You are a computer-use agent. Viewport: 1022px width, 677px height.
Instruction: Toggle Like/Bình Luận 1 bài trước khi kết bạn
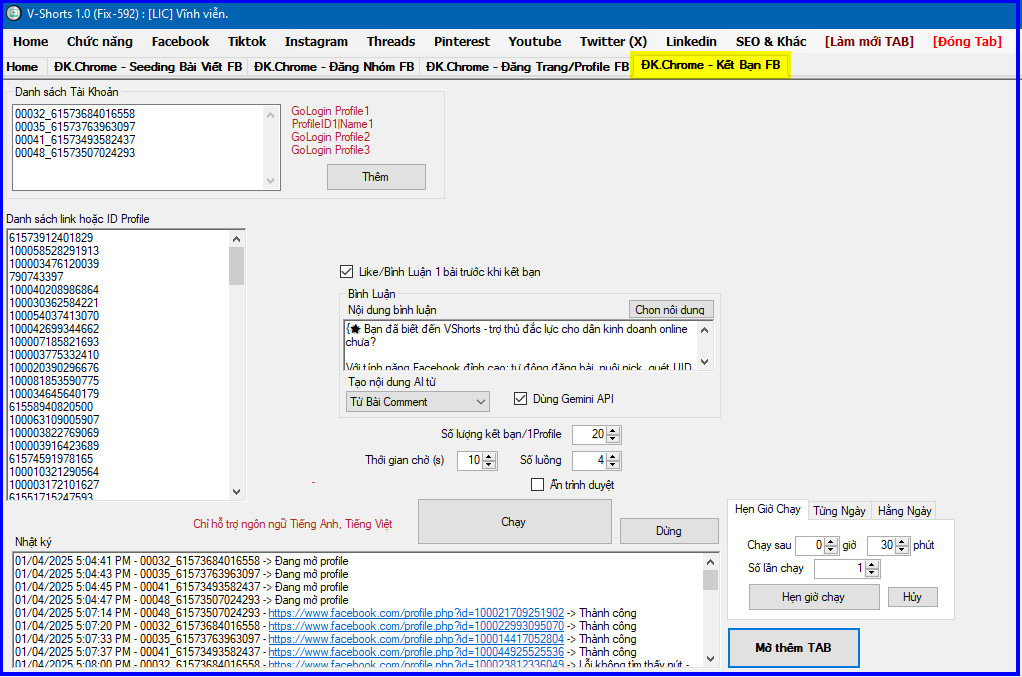click(347, 272)
